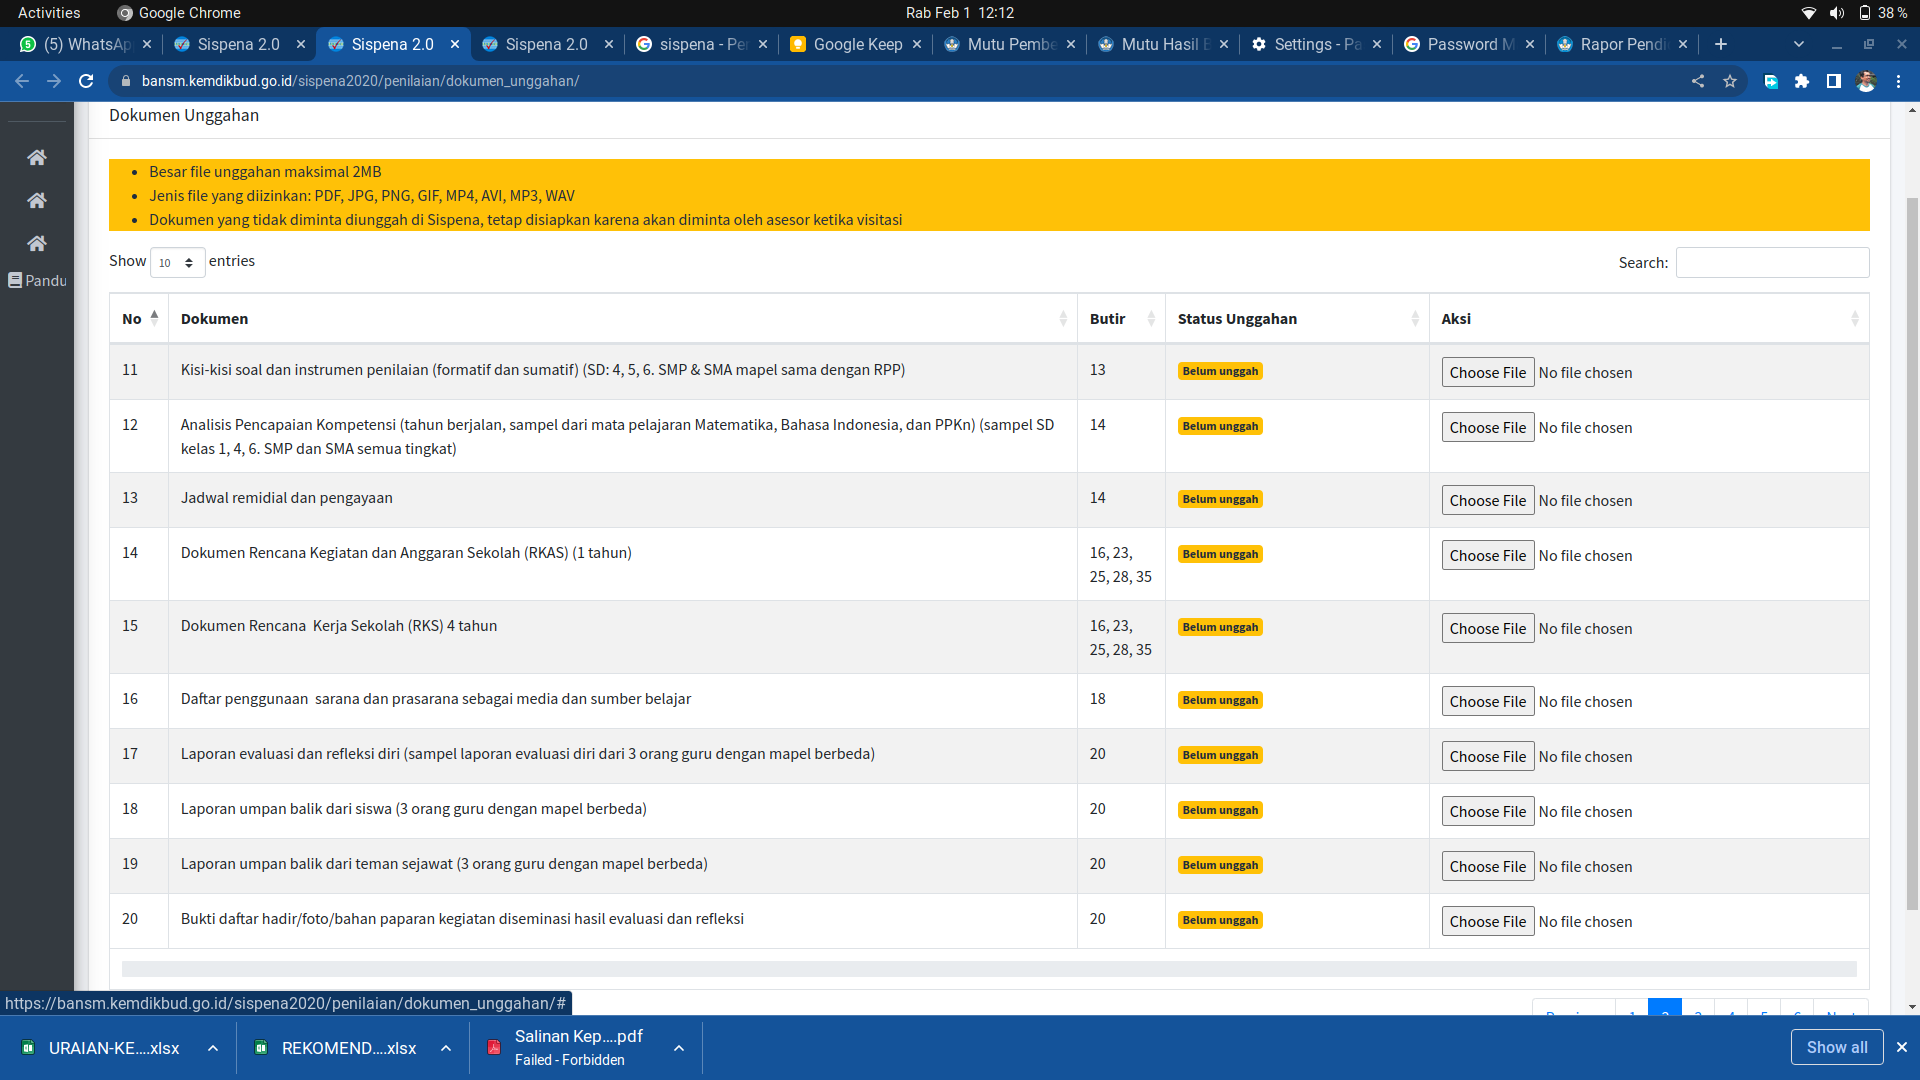Choose File for Bukti daftar hadir diseminasi
The height and width of the screenshot is (1080, 1920).
(1488, 921)
